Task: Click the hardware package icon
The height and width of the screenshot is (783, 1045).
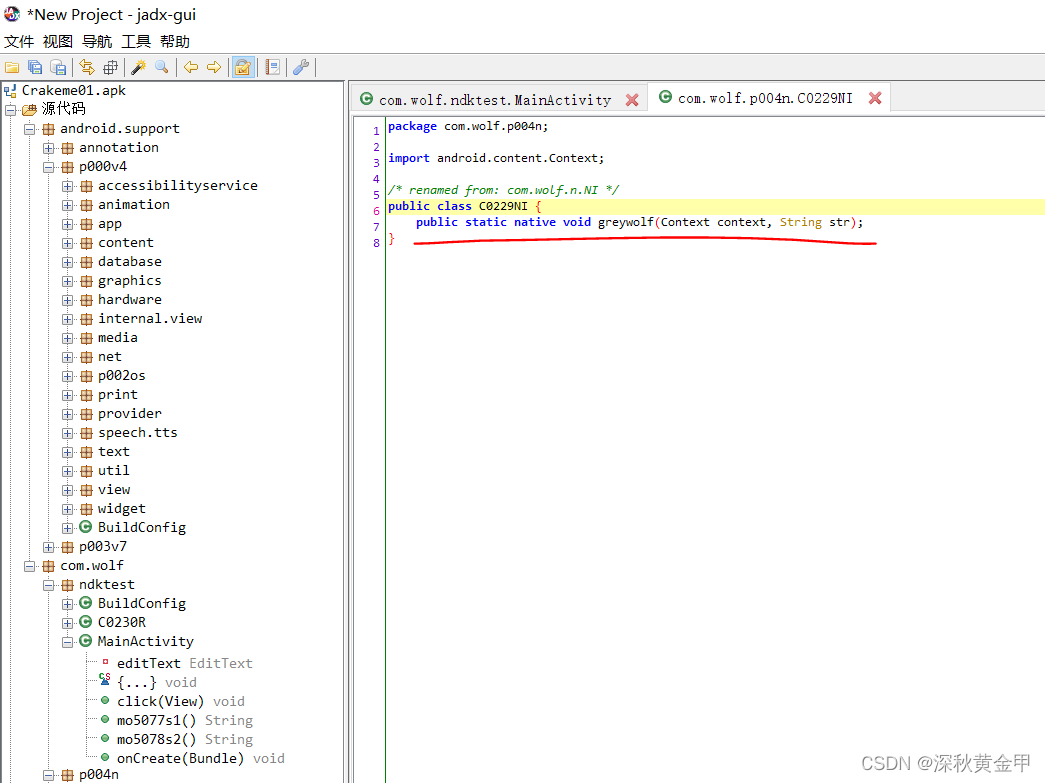Action: (87, 300)
